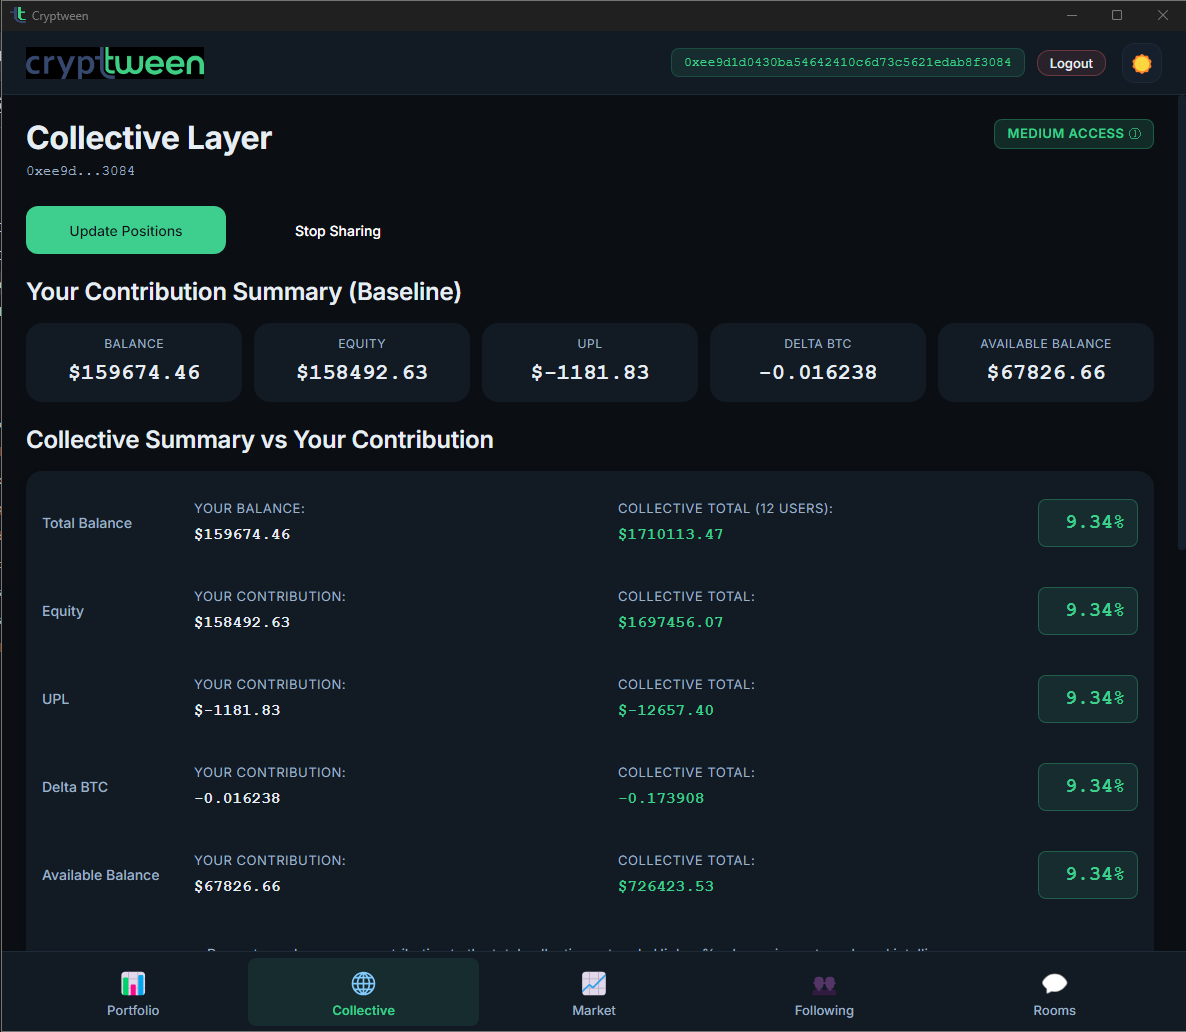Click the Equity row 9.34% badge
The image size is (1186, 1032).
(x=1088, y=611)
